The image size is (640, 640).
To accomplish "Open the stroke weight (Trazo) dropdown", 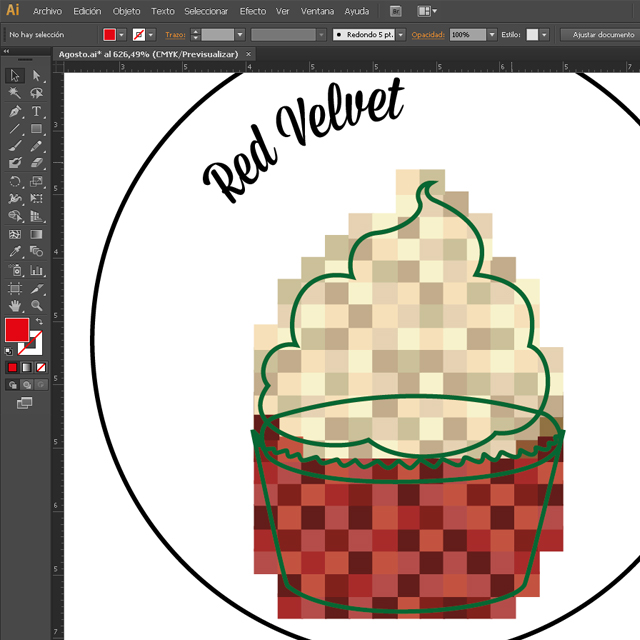I will point(240,35).
